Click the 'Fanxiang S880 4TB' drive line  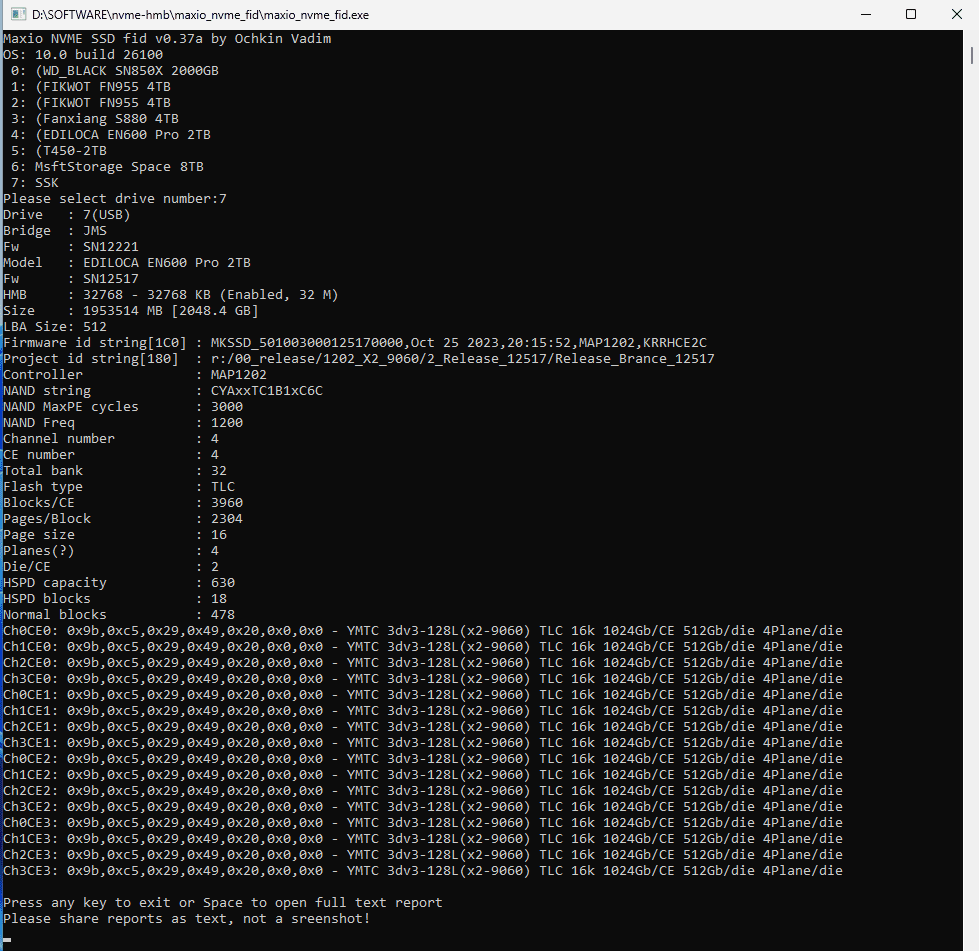coord(94,119)
